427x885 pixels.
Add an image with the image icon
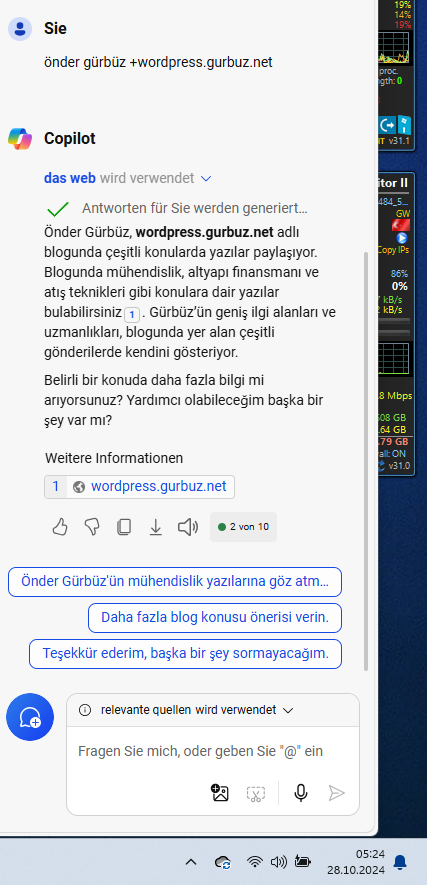pos(219,793)
